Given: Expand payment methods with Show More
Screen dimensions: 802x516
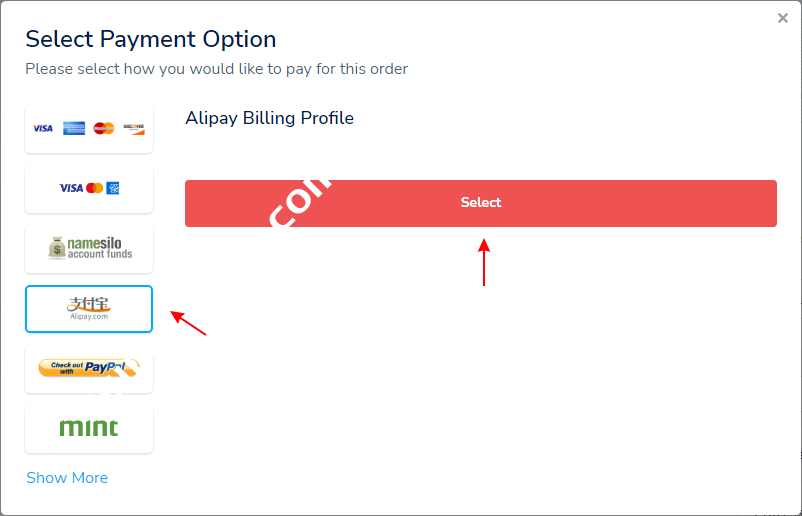Looking at the screenshot, I should 67,478.
